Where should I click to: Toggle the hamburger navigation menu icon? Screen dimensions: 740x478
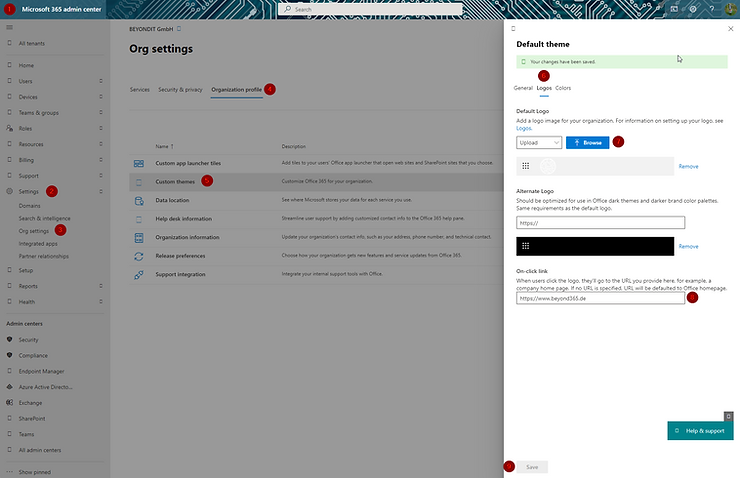coord(10,28)
